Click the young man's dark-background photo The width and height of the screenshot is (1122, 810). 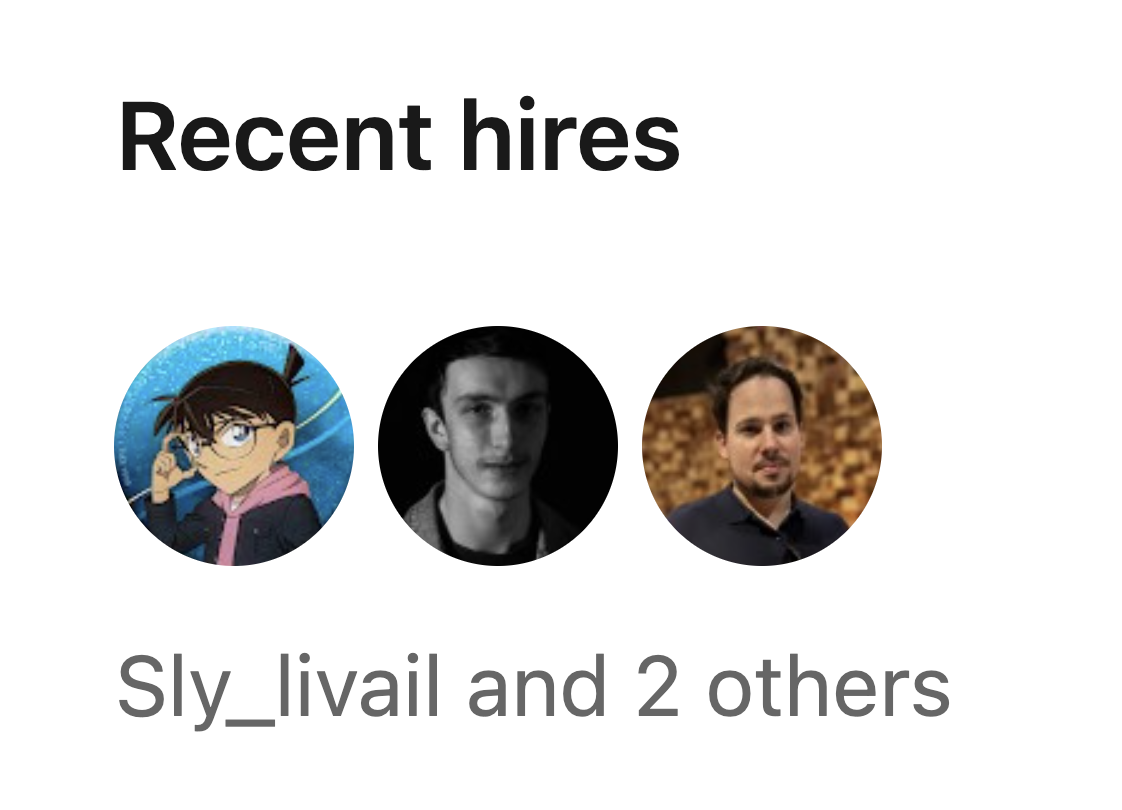click(498, 446)
